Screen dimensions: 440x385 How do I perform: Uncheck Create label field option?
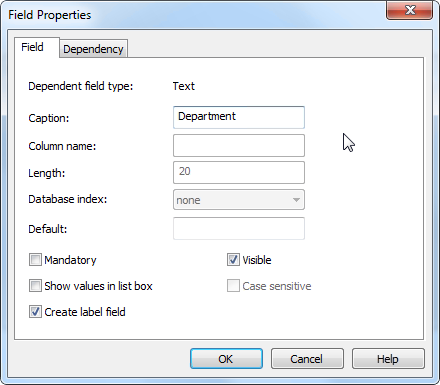(x=35, y=312)
